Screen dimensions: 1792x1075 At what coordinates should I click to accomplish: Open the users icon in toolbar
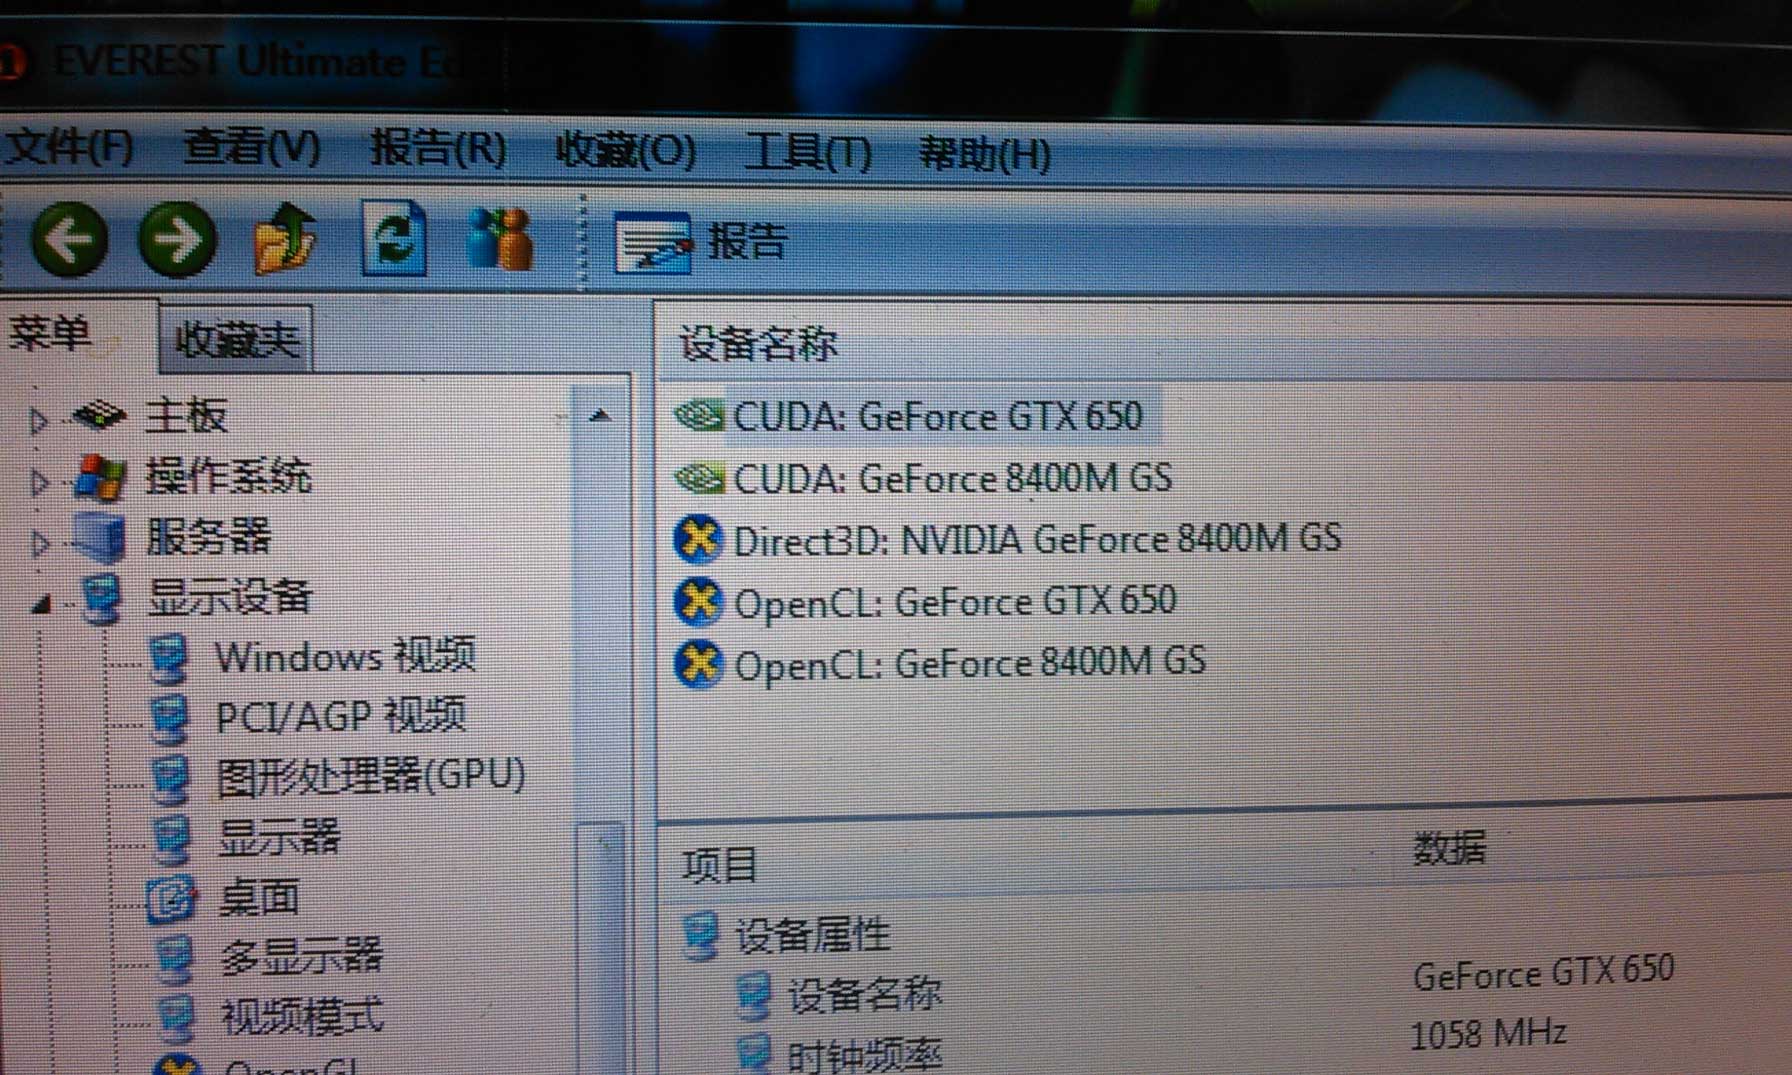click(x=499, y=238)
